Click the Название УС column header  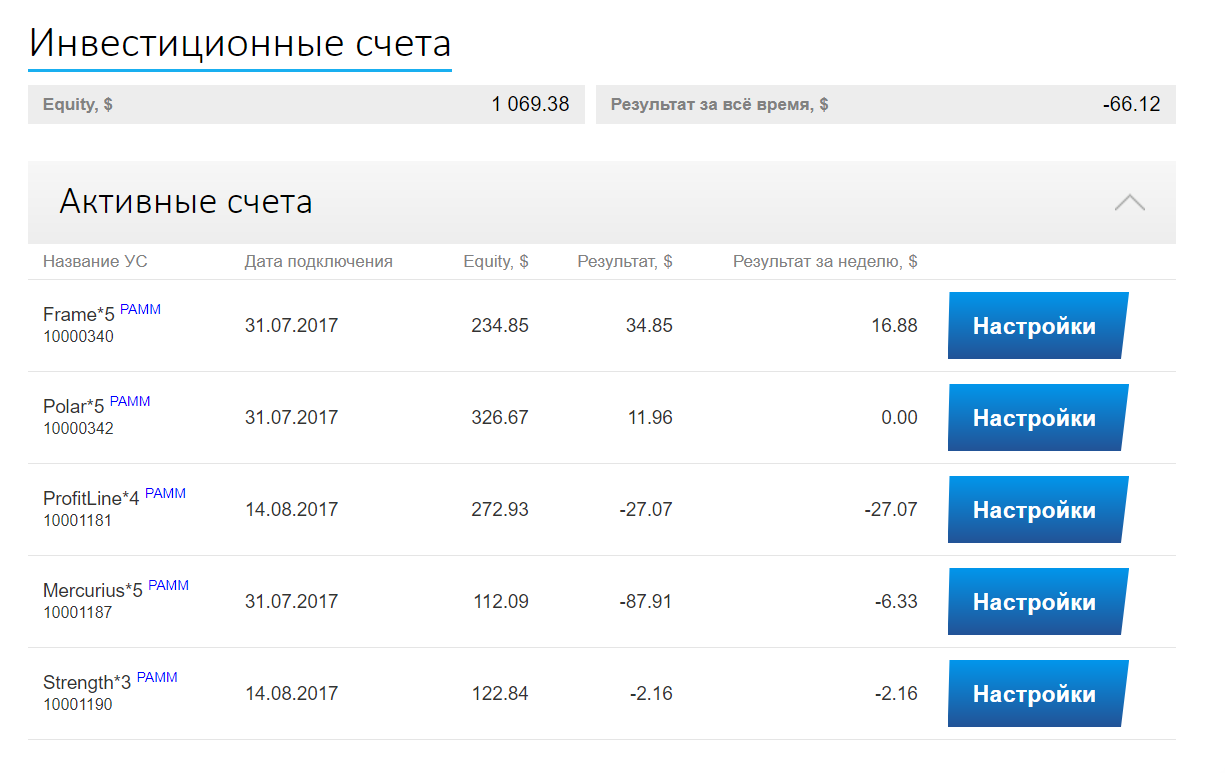point(95,262)
